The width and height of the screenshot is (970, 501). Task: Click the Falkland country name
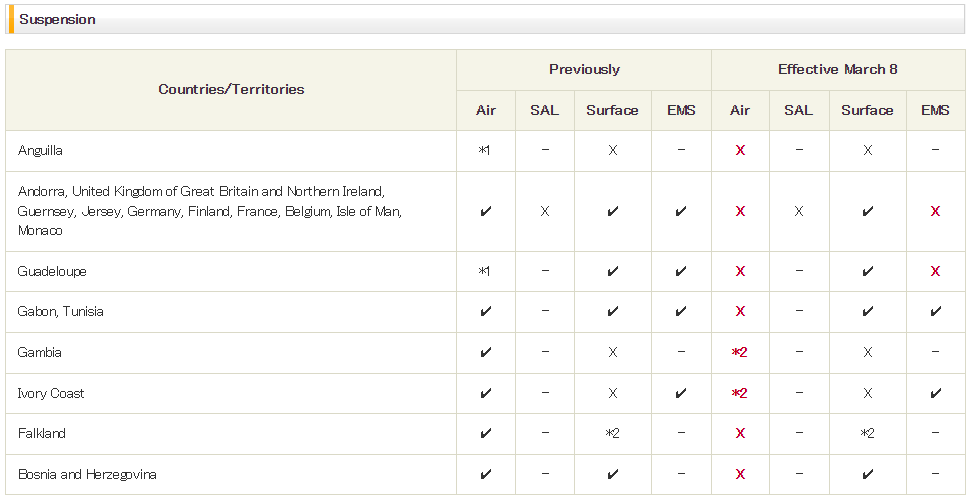point(42,434)
